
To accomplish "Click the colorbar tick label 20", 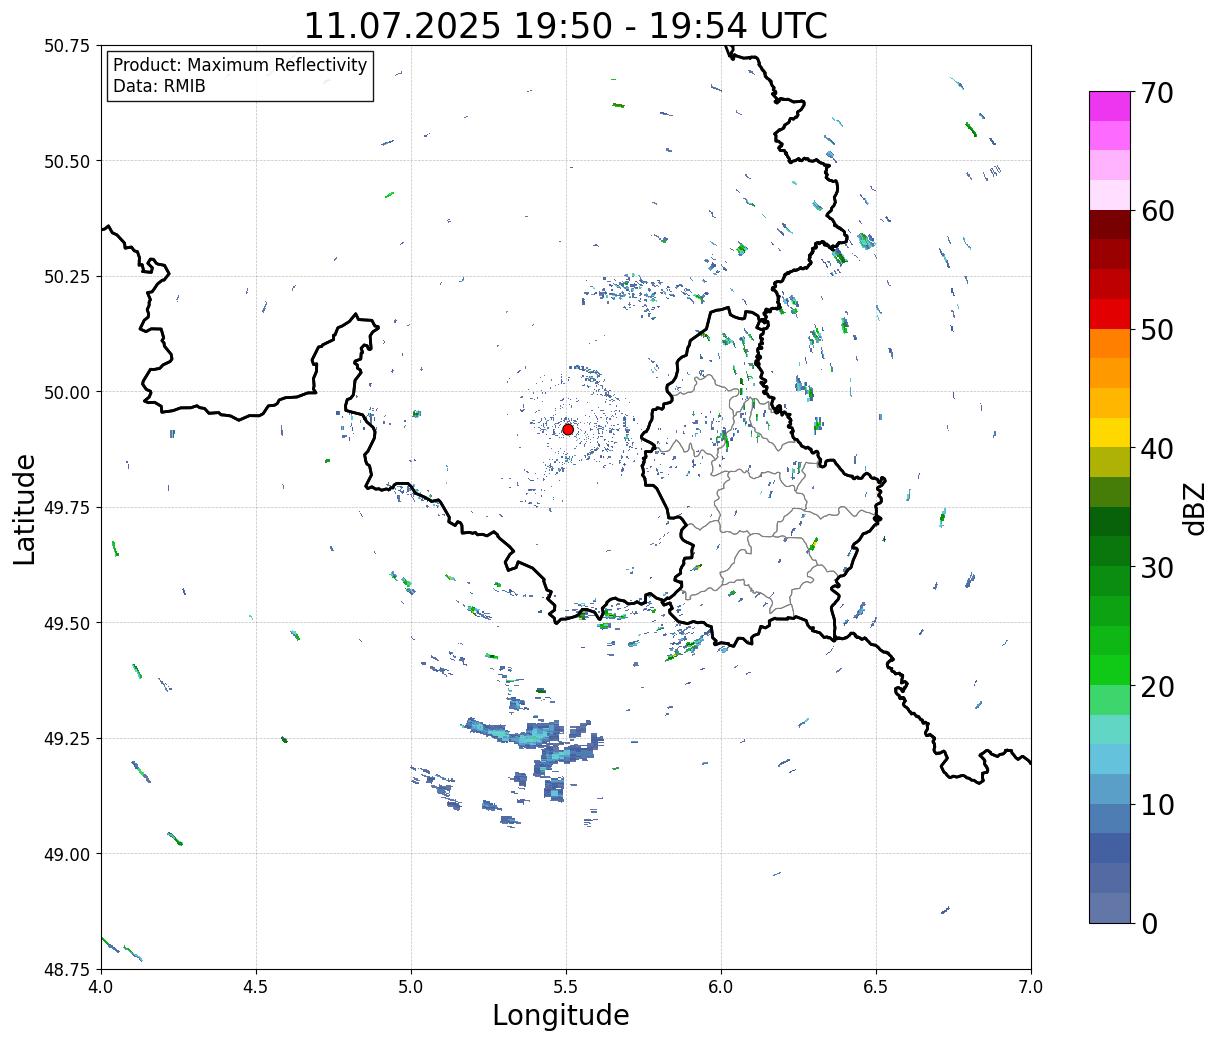I will click(1157, 686).
